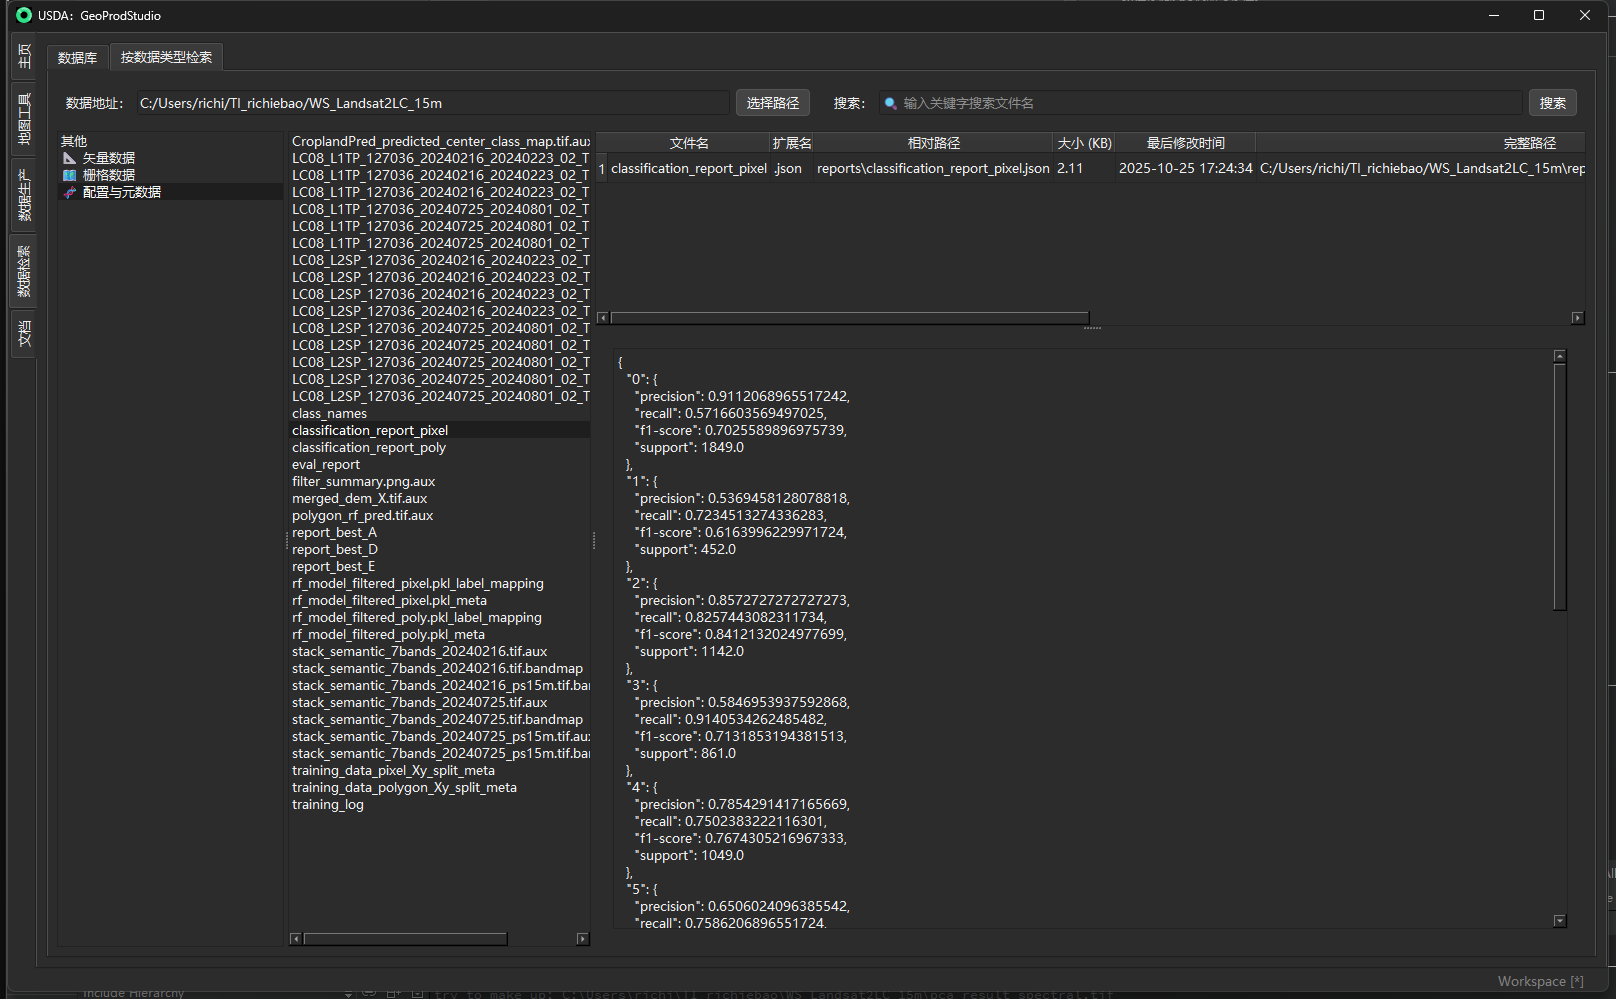
Task: Click the keyword search input field
Action: tap(1200, 103)
